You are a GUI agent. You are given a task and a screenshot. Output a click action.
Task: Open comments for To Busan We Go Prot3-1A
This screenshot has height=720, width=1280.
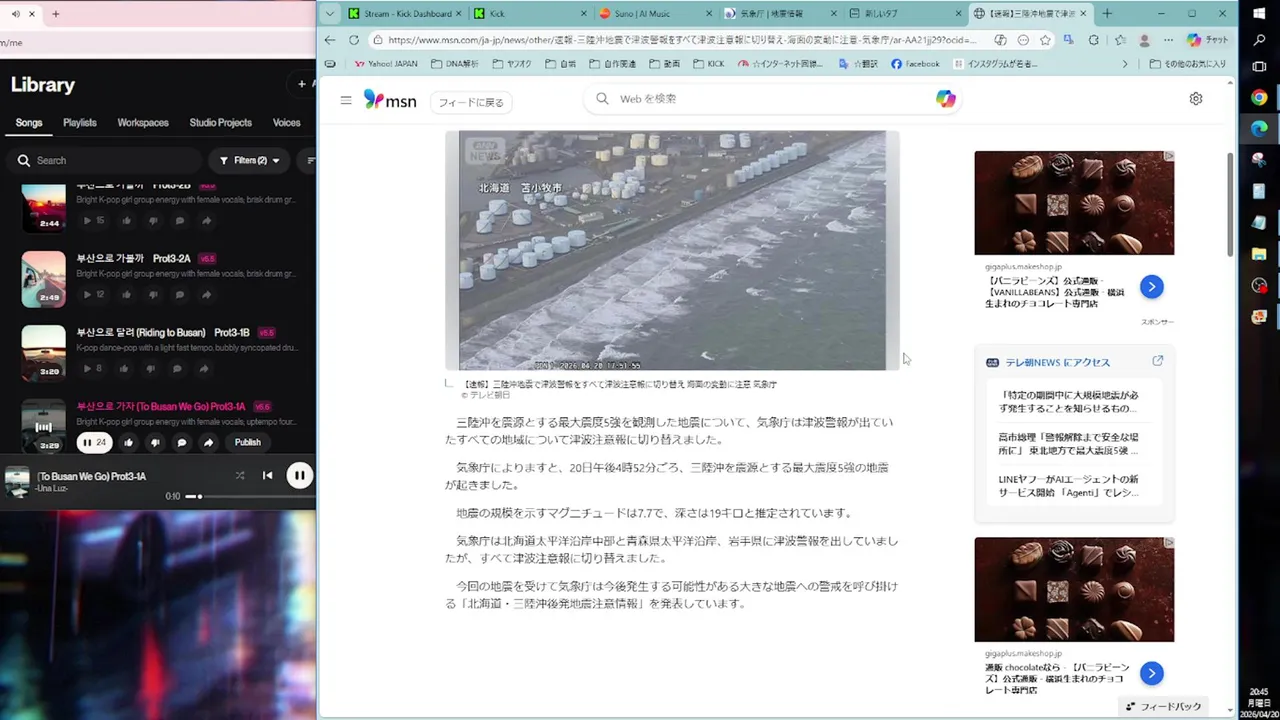pos(182,442)
